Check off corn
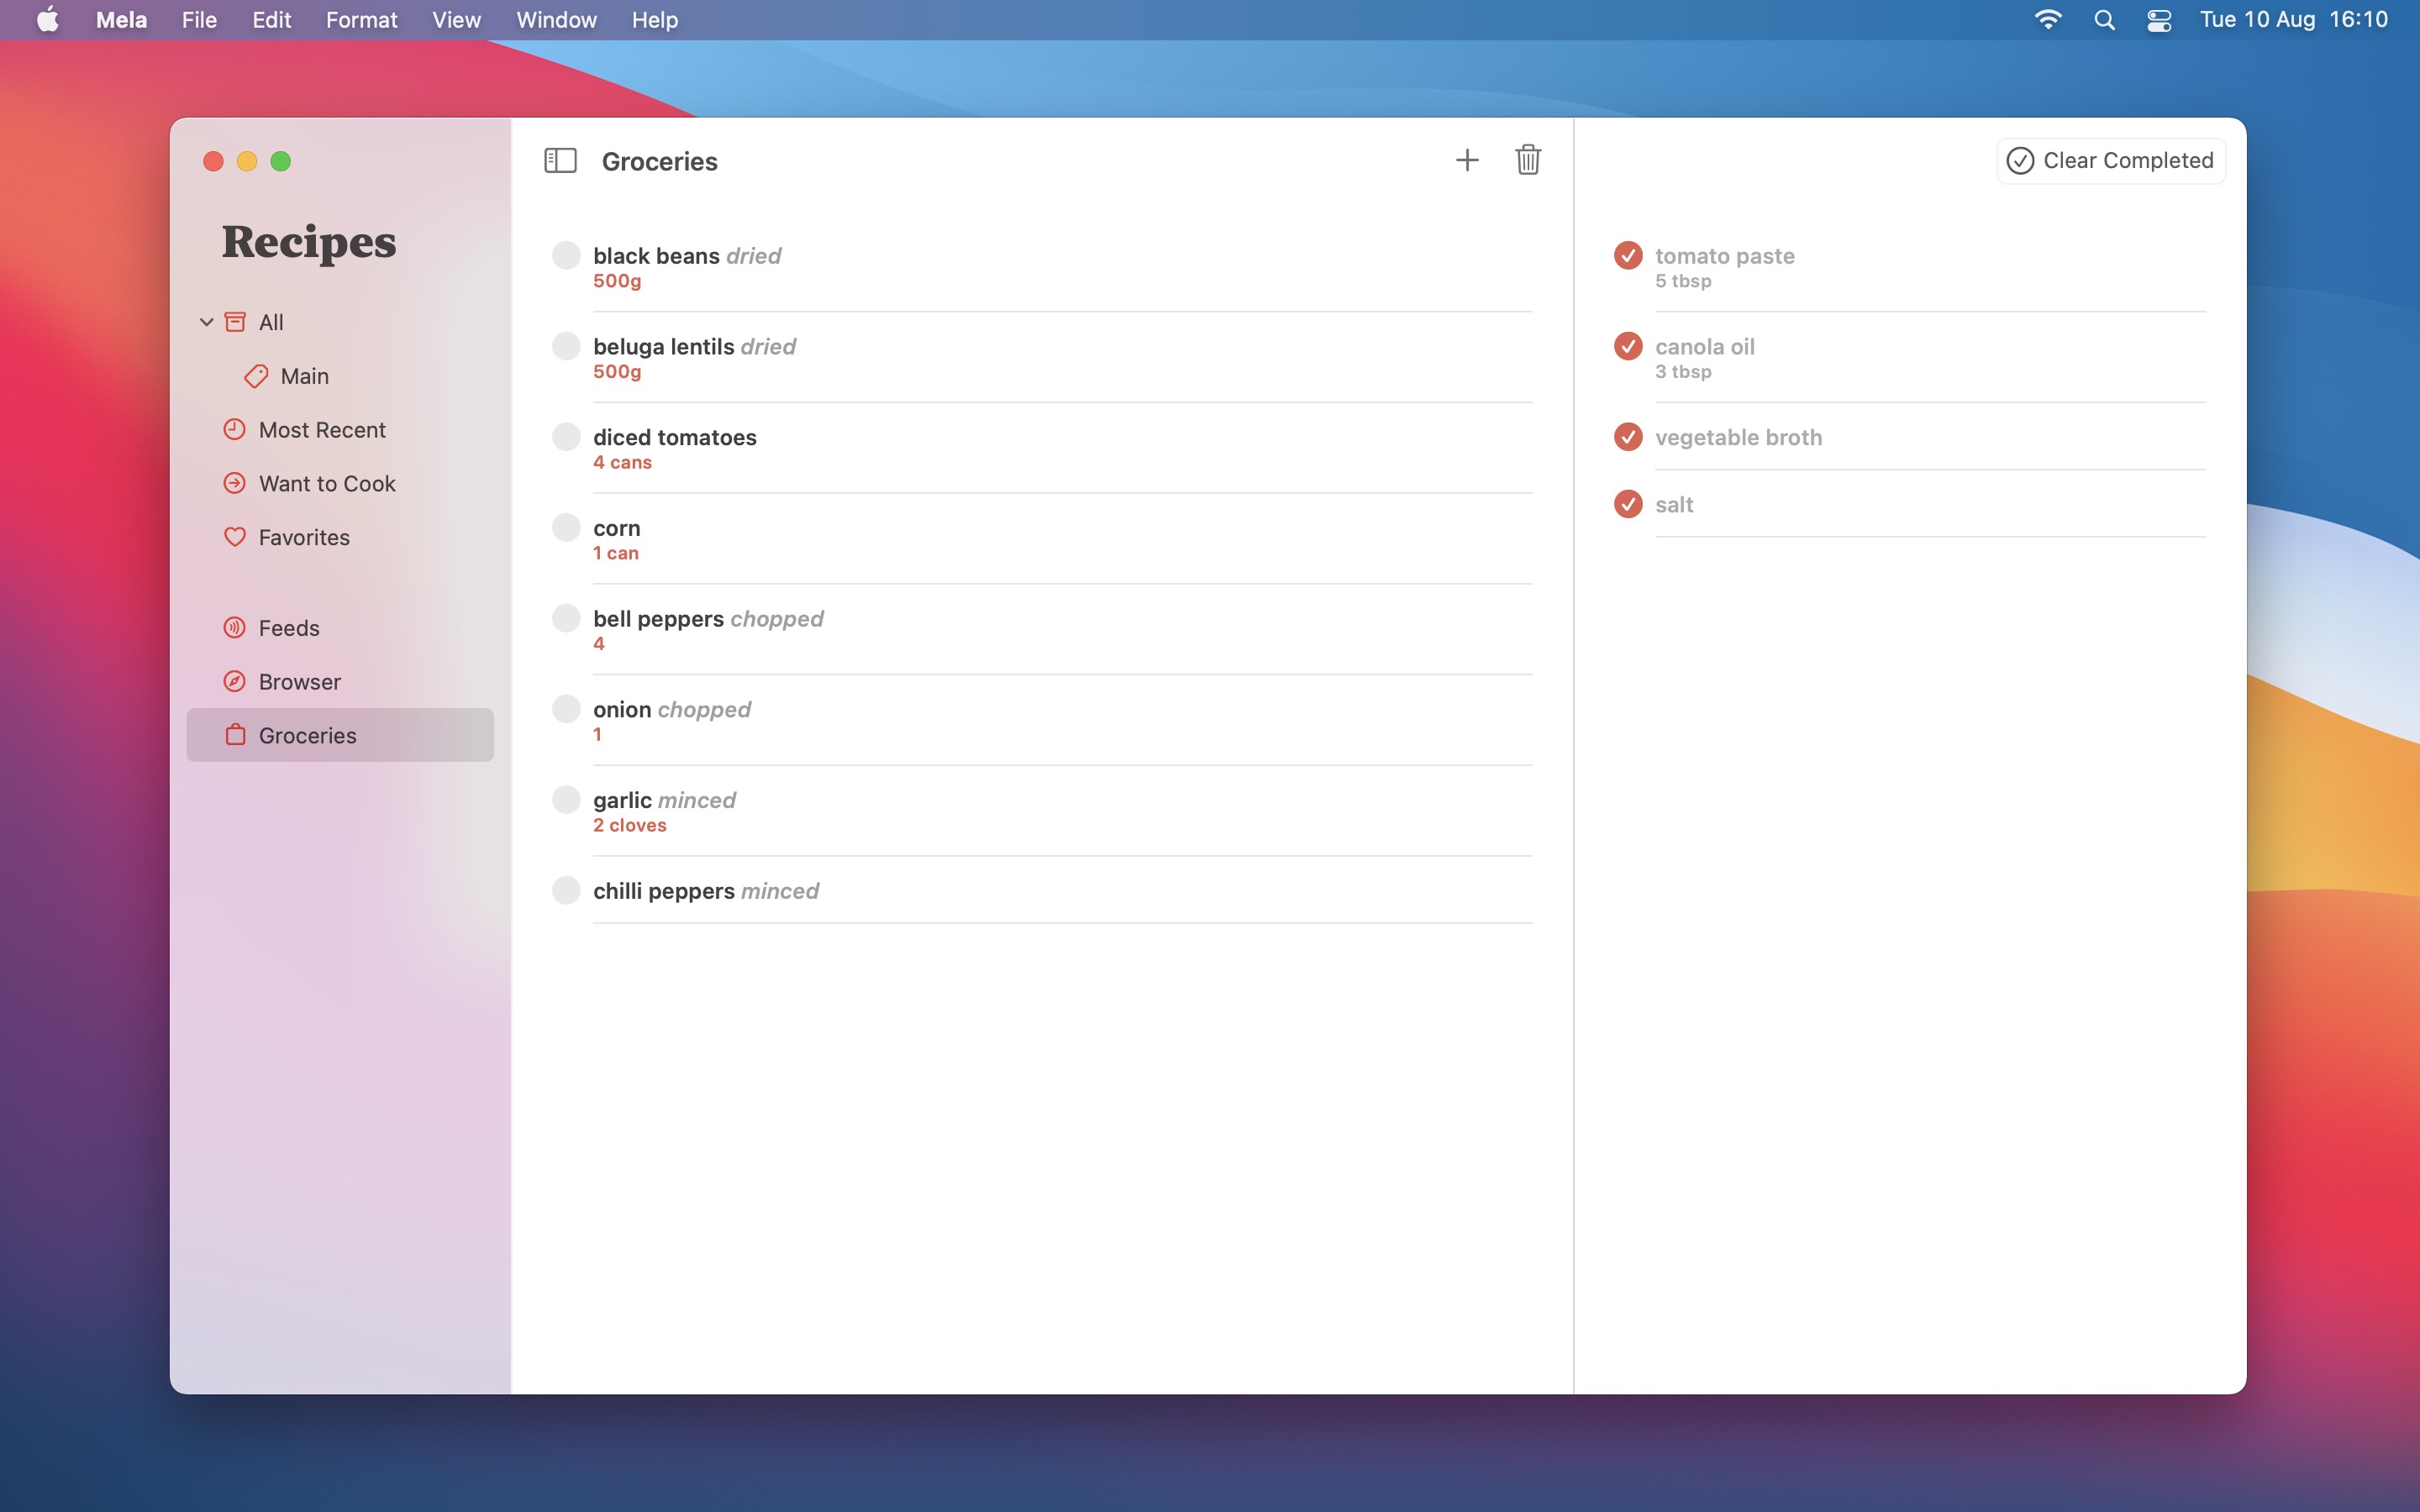2420x1512 pixels. [566, 528]
